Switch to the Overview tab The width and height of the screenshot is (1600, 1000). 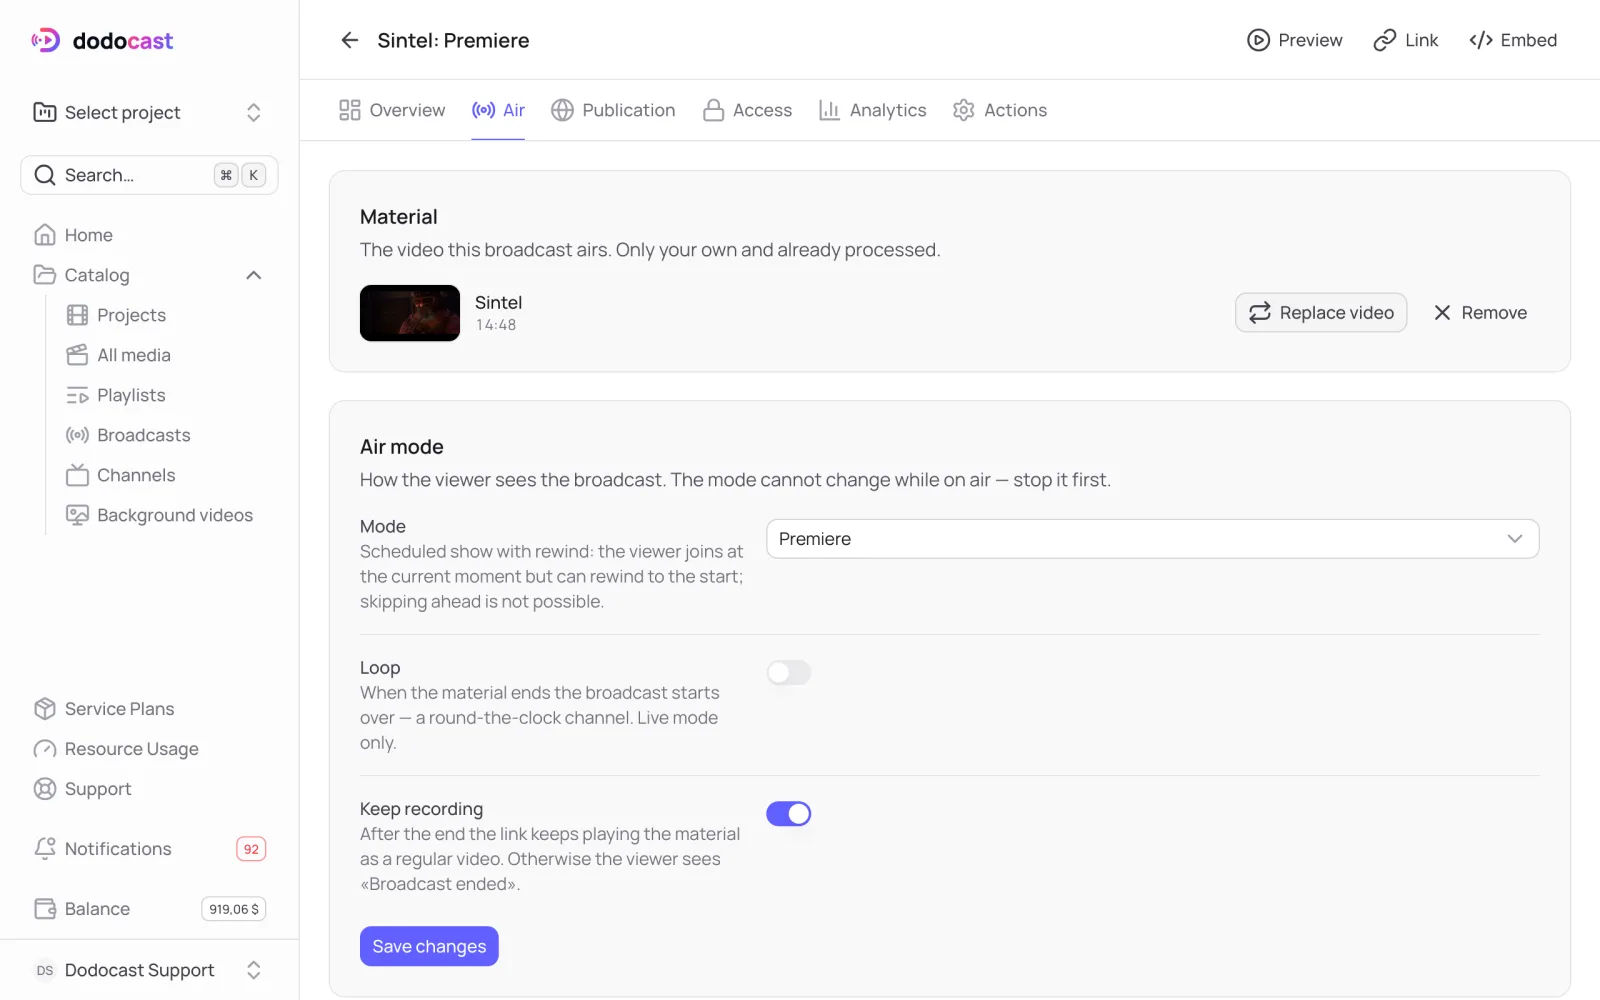coord(392,110)
